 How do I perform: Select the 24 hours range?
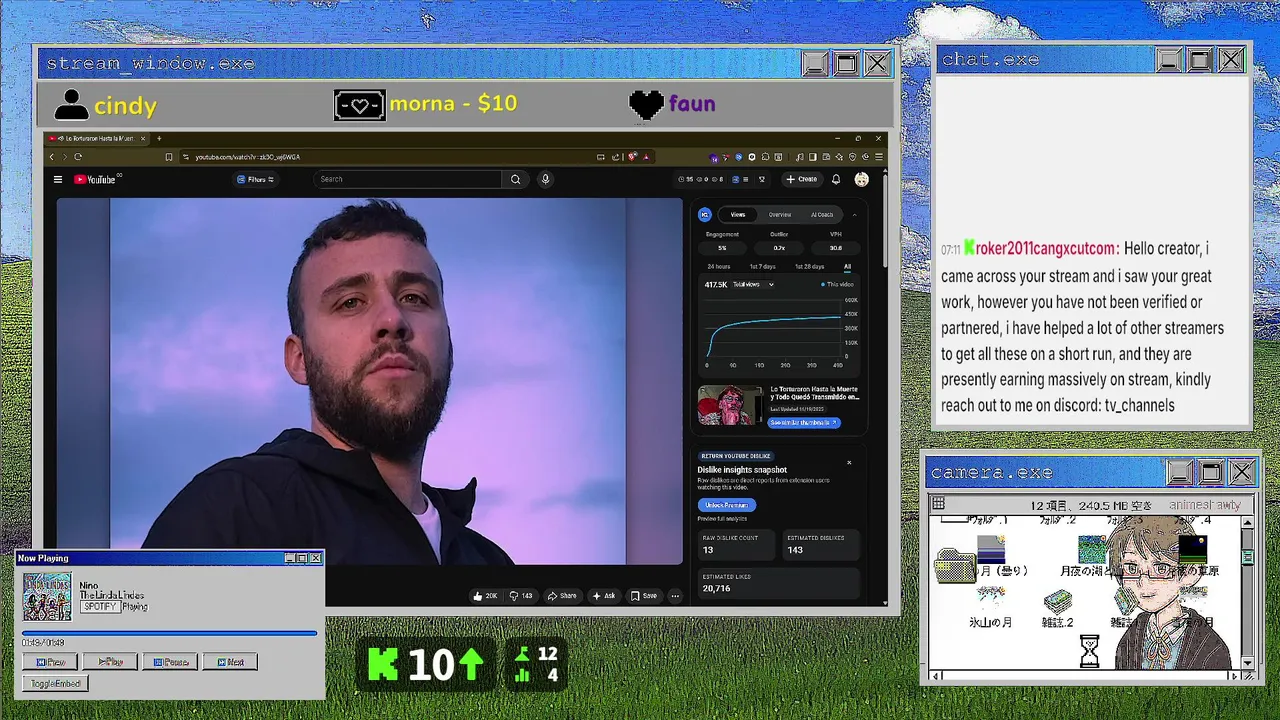719,267
